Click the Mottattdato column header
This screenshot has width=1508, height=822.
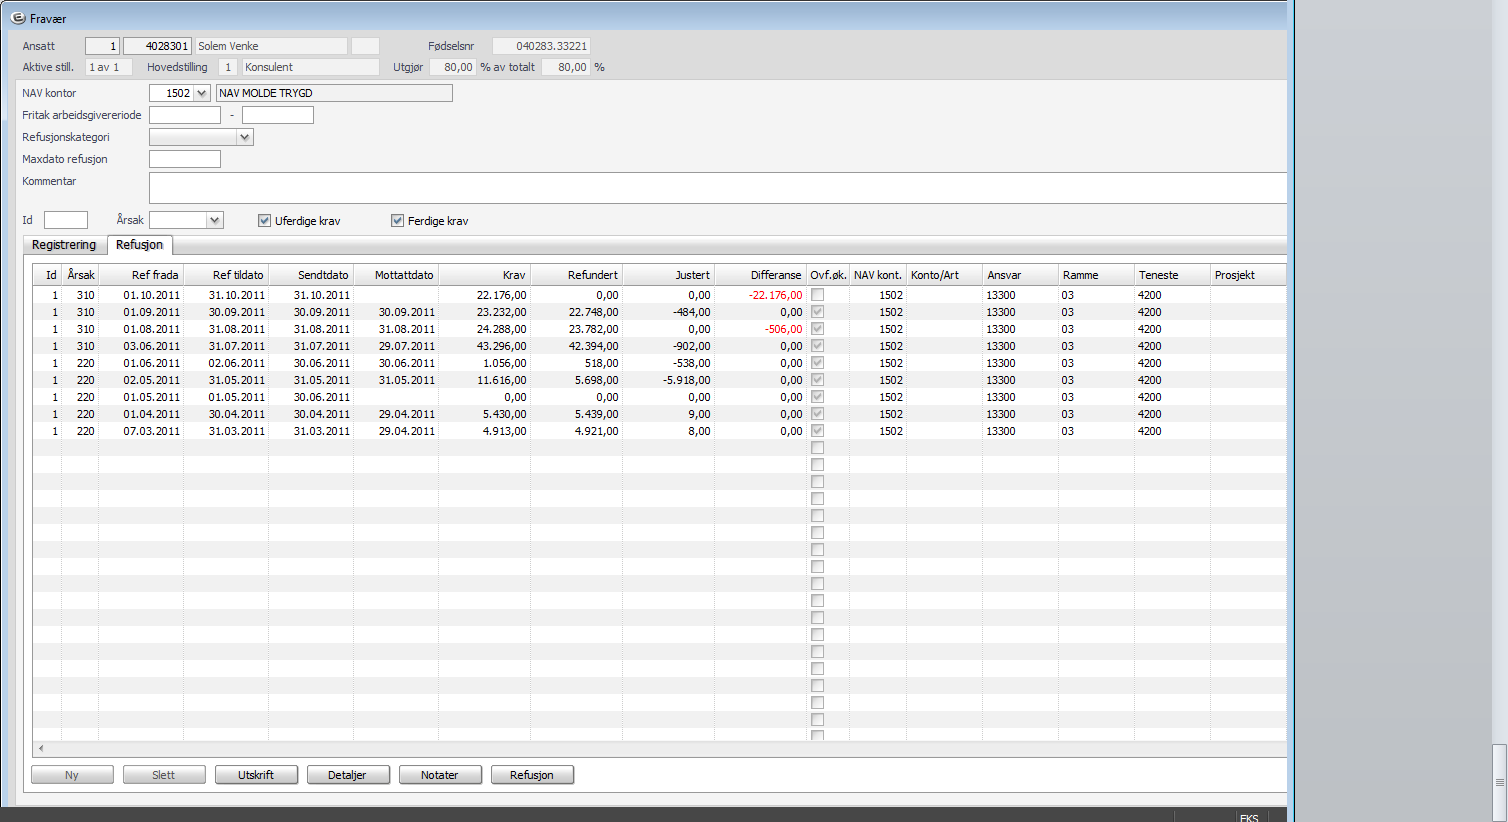tap(396, 275)
